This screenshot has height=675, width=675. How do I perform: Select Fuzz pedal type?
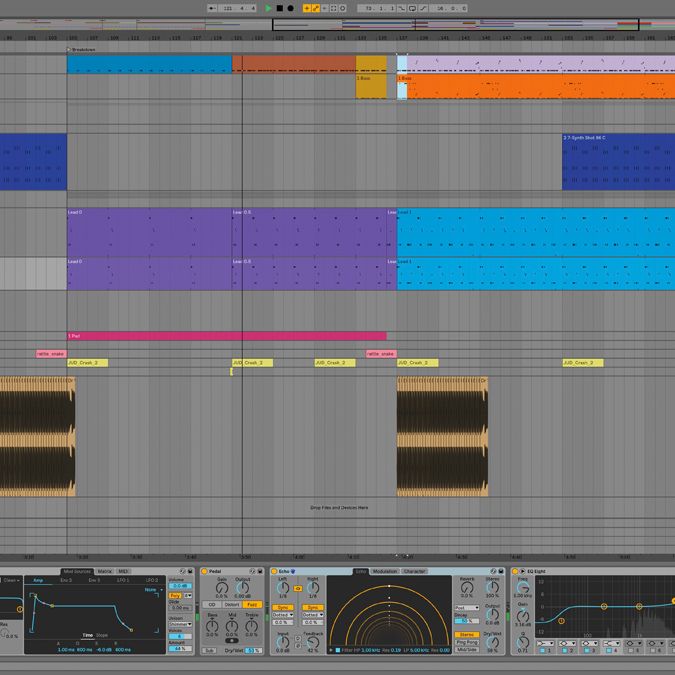click(x=252, y=604)
